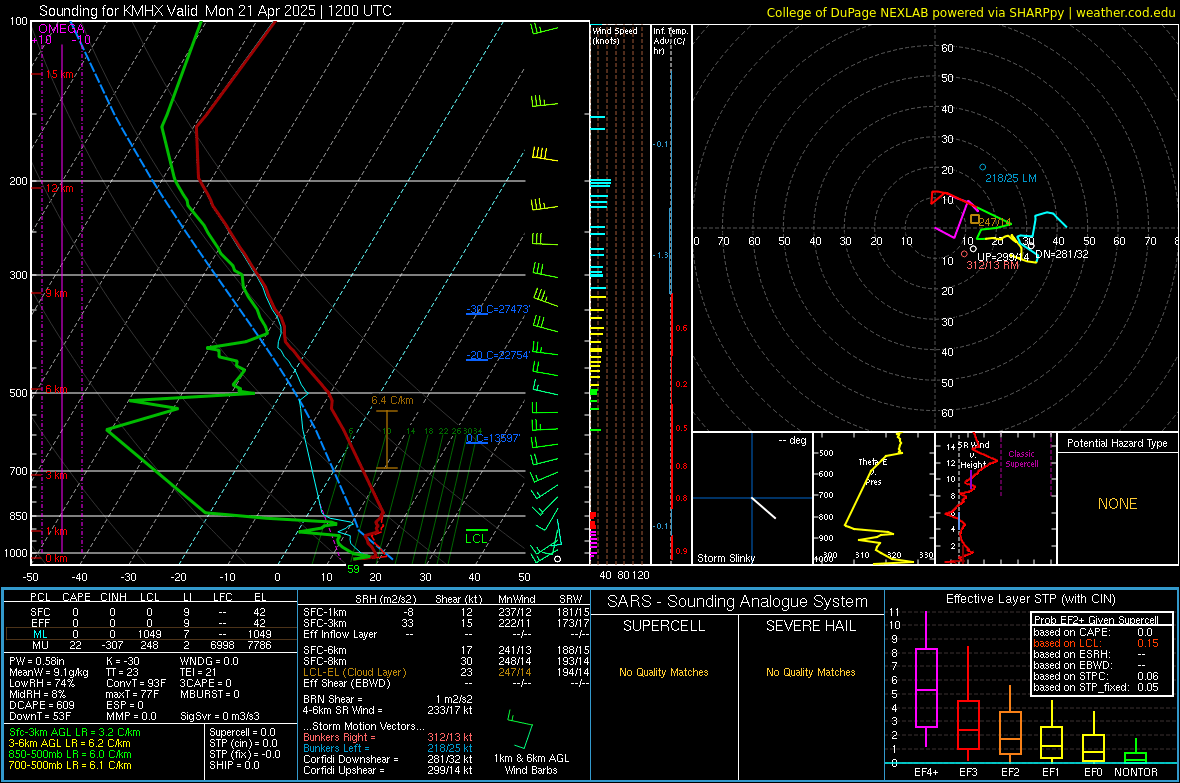Screen dimensions: 1180x783
Task: Select the DN=281/32 hodograph label
Action: tap(1062, 254)
